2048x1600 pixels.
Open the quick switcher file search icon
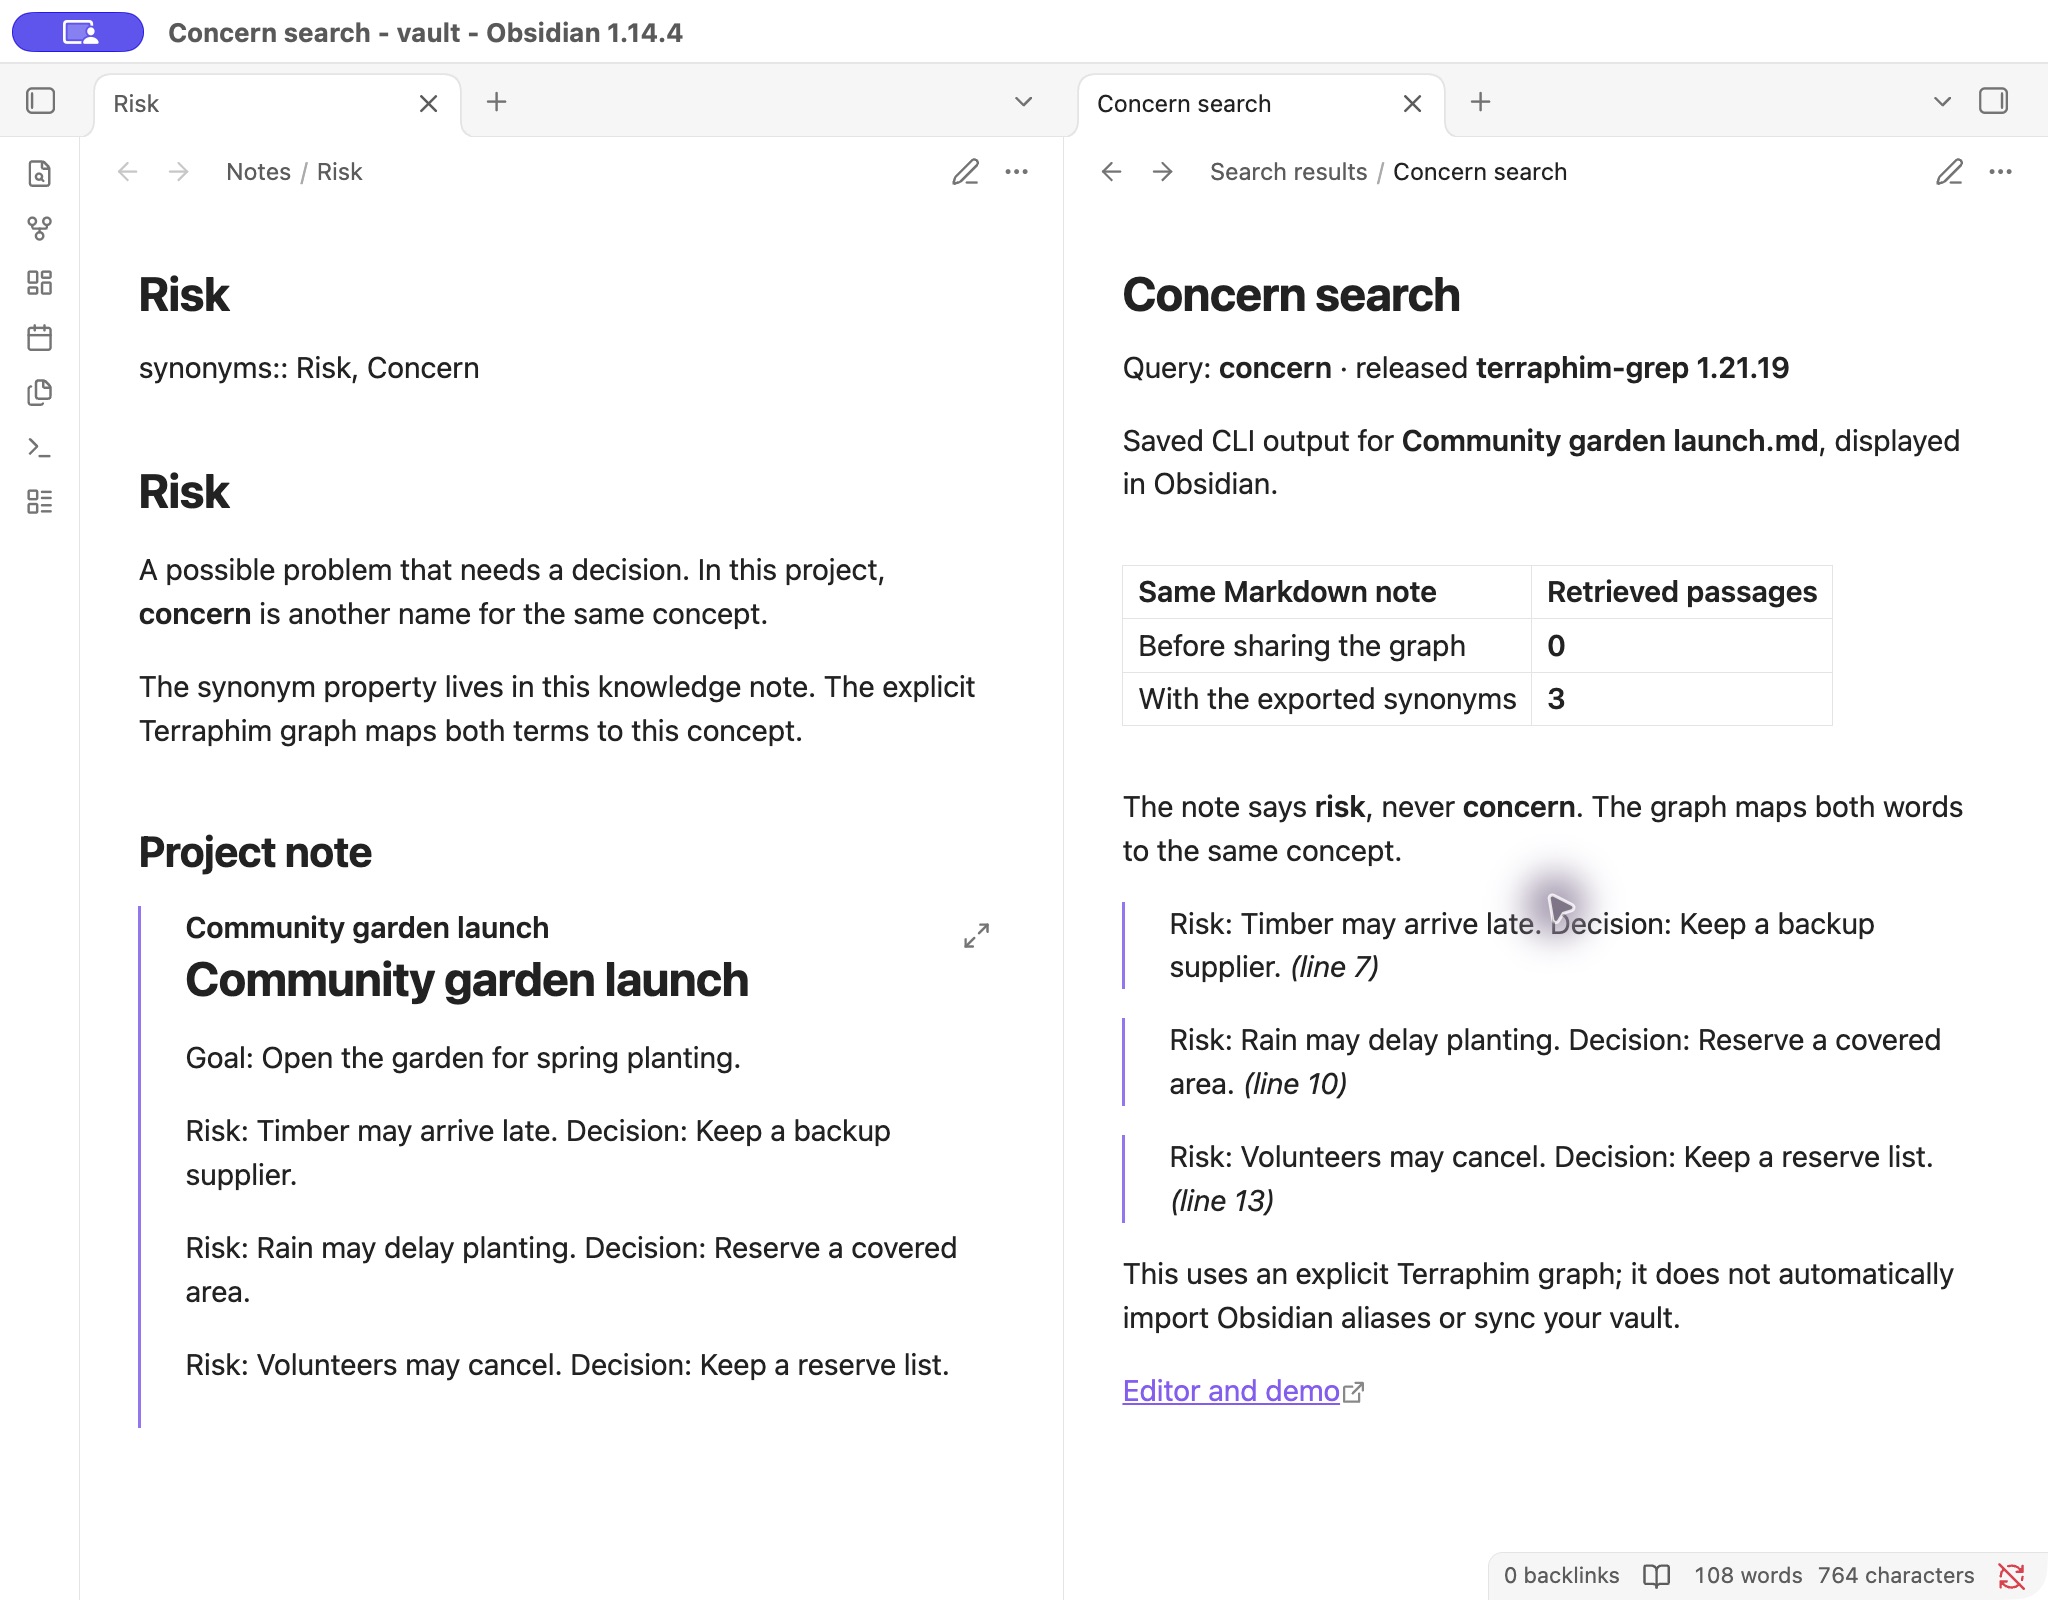40,174
